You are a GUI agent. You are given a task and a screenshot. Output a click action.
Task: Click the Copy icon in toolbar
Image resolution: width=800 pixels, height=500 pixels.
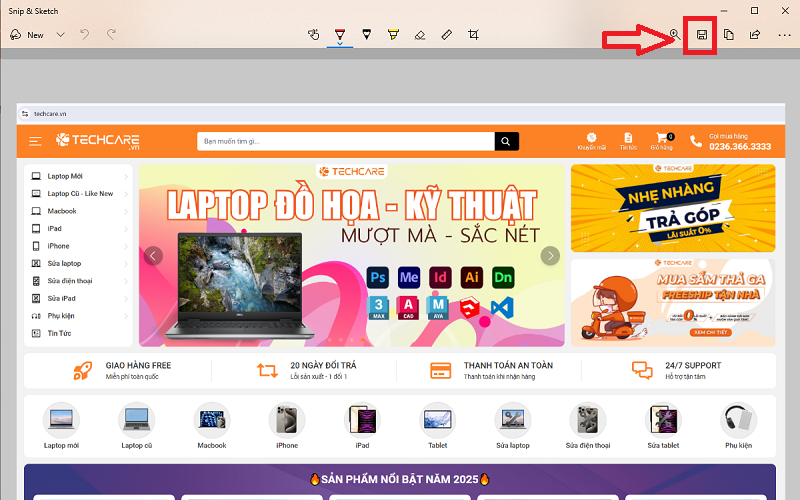click(729, 35)
